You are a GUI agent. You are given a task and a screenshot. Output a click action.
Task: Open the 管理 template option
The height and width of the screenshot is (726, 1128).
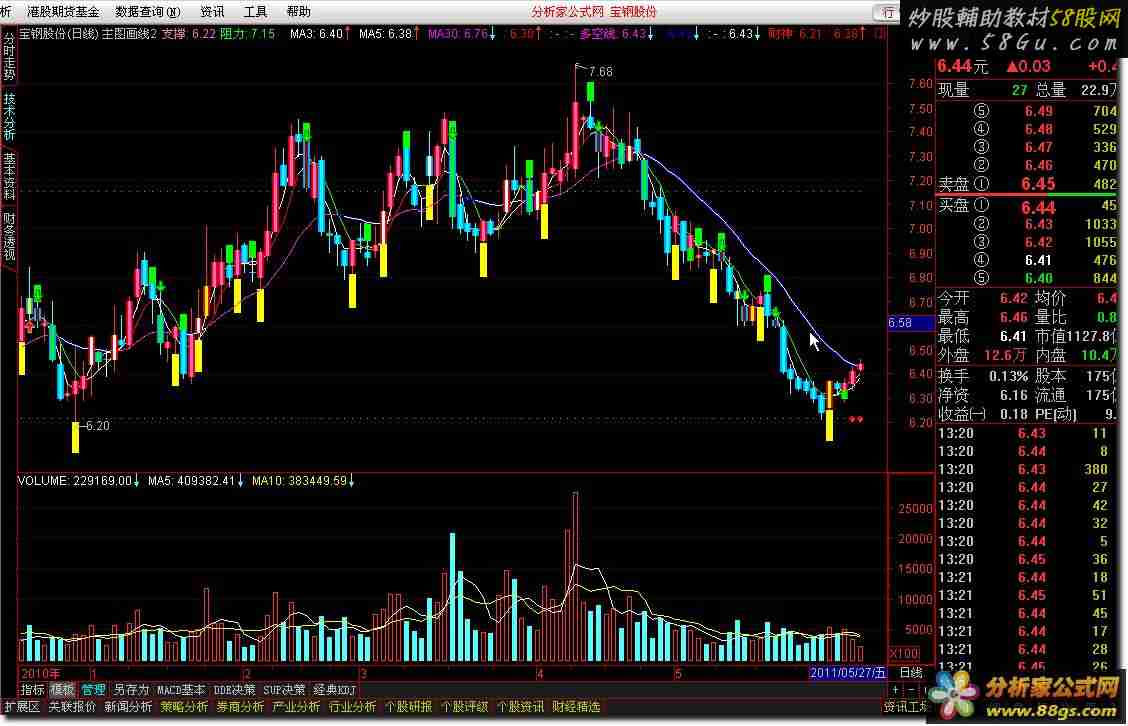coord(93,689)
